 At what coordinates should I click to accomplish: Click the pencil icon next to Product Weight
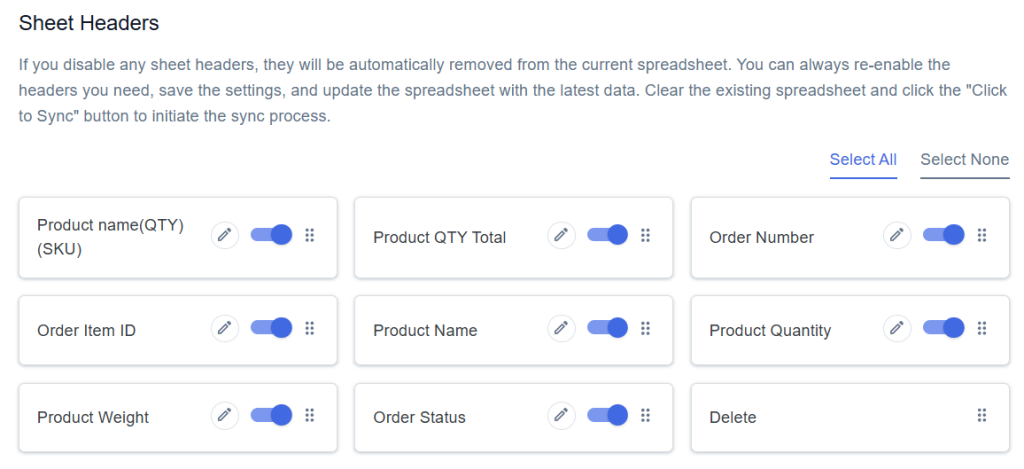pos(225,415)
